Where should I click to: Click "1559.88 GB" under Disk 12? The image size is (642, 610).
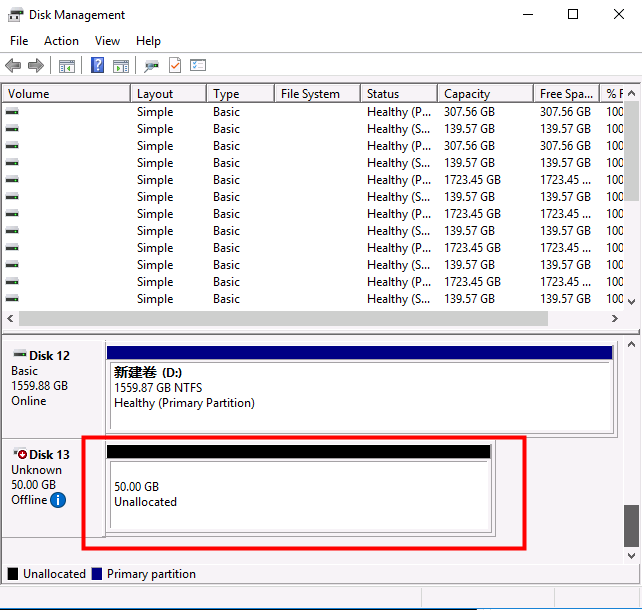pyautogui.click(x=39, y=386)
